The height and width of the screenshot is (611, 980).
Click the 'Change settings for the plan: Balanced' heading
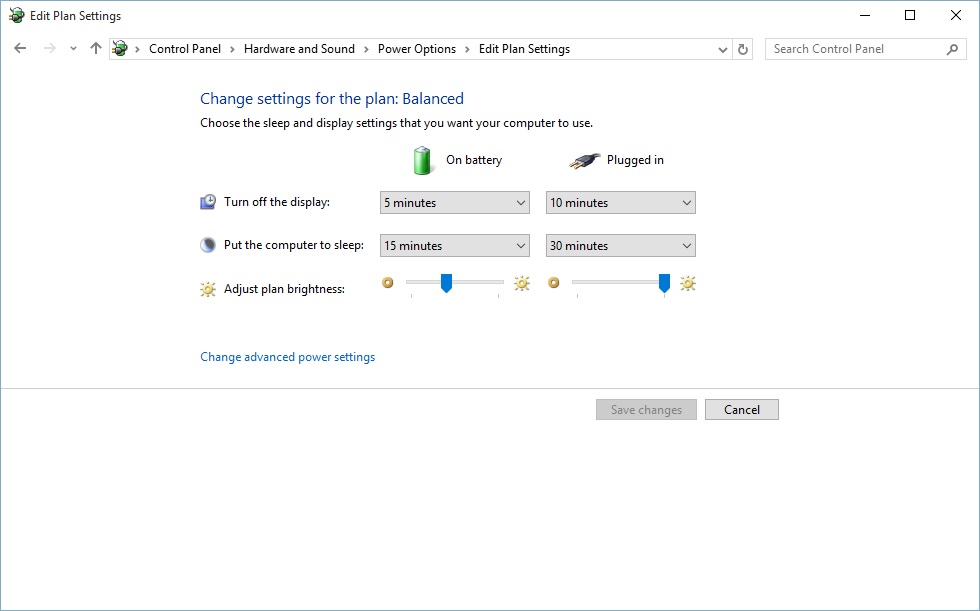pos(332,99)
